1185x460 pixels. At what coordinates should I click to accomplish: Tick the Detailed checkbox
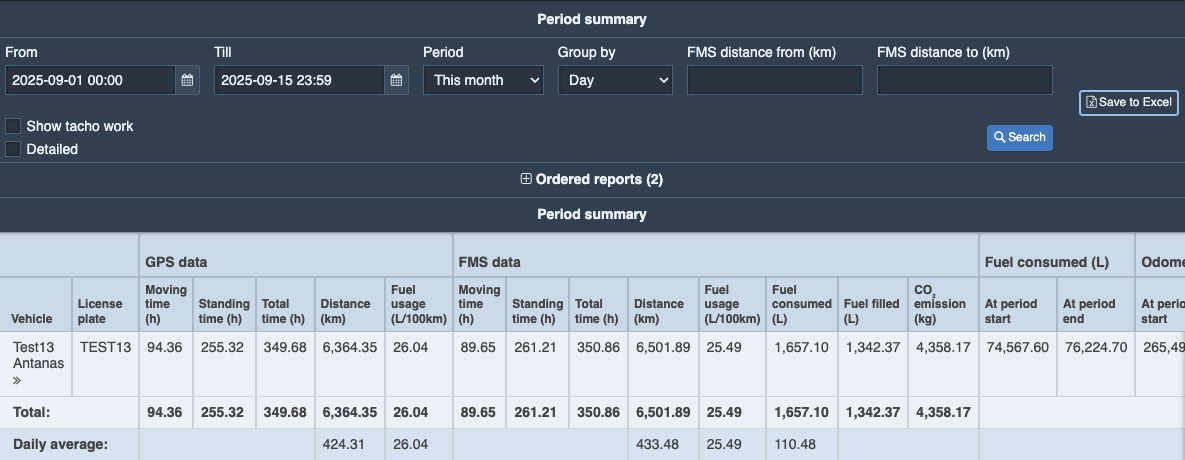[13, 149]
